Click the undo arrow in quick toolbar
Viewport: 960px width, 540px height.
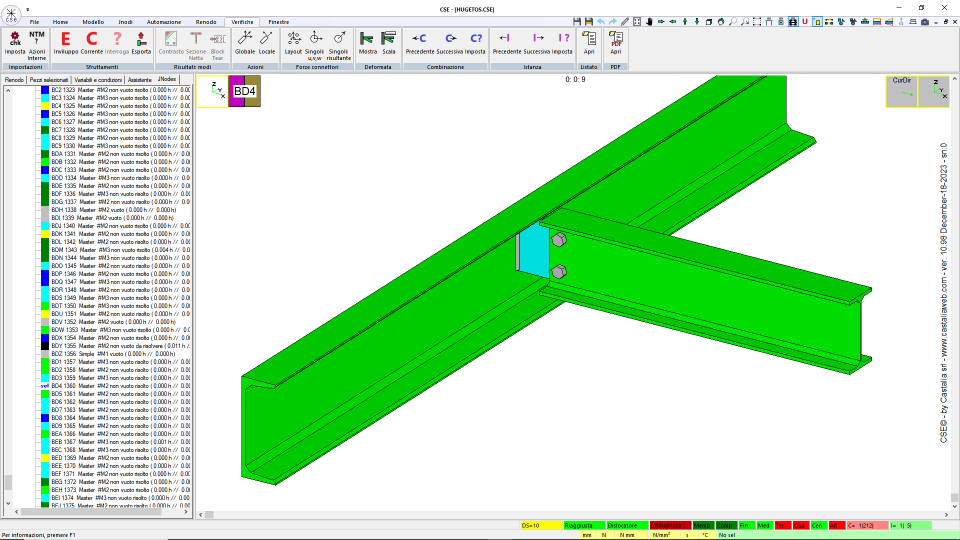[601, 21]
